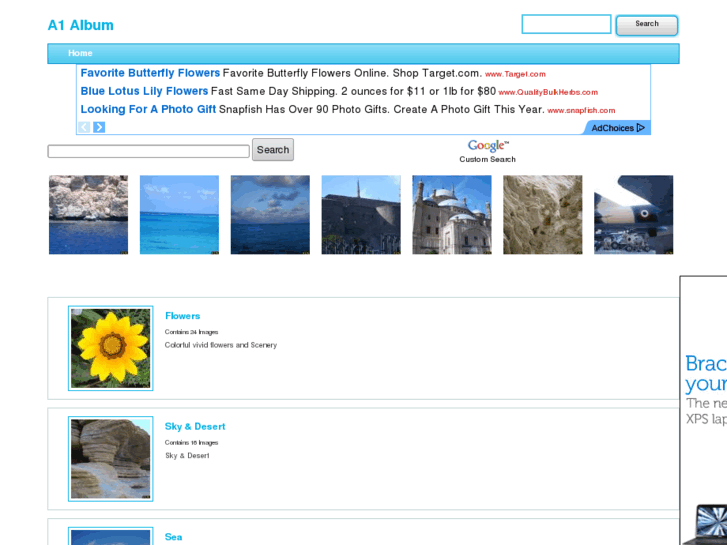Open the Flowers album title link
This screenshot has height=545, width=727.
pyautogui.click(x=183, y=316)
